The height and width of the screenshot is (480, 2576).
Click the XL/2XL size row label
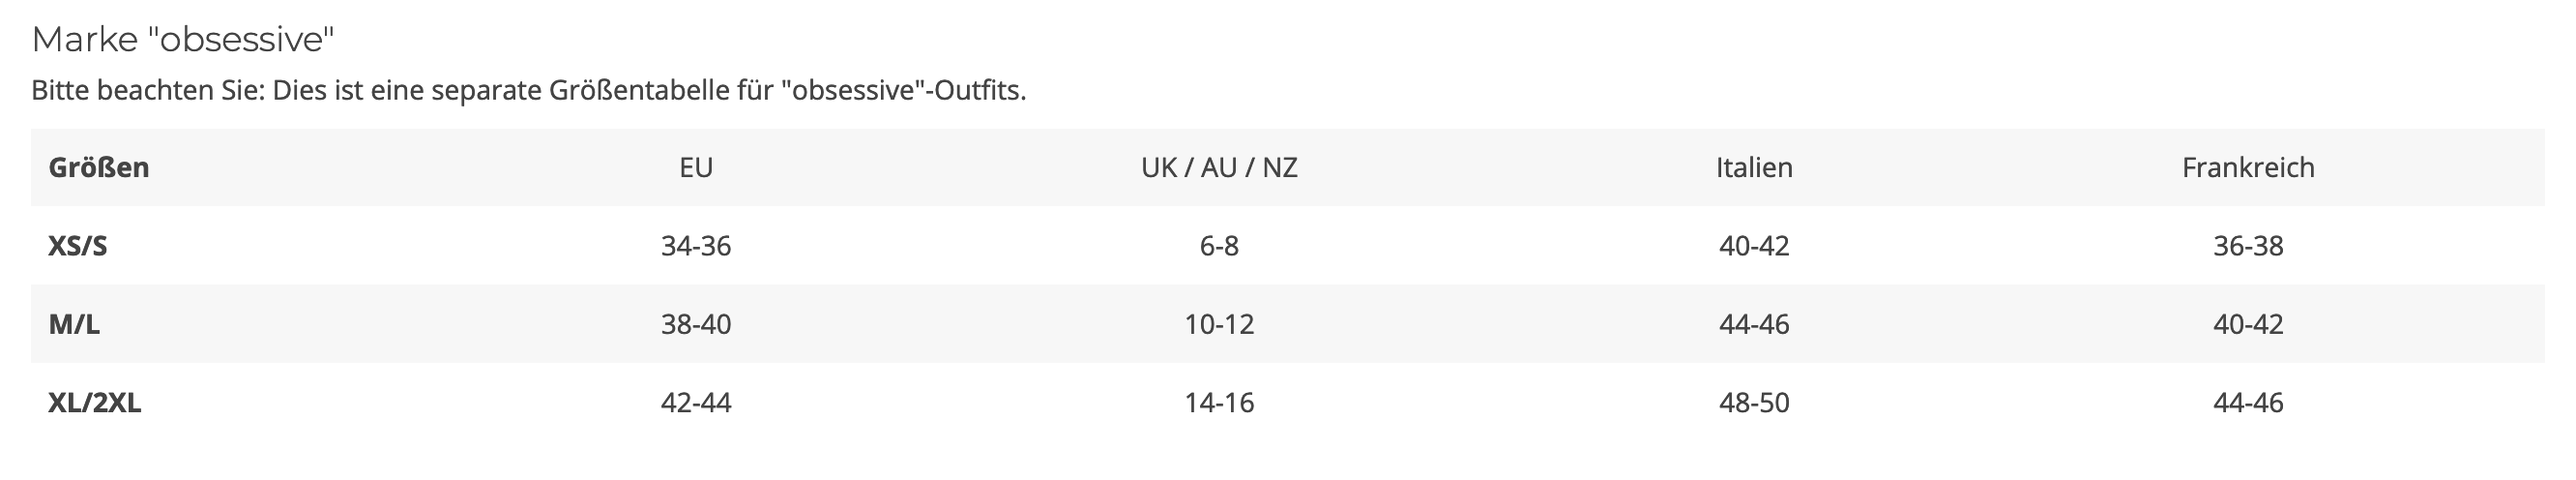point(95,402)
